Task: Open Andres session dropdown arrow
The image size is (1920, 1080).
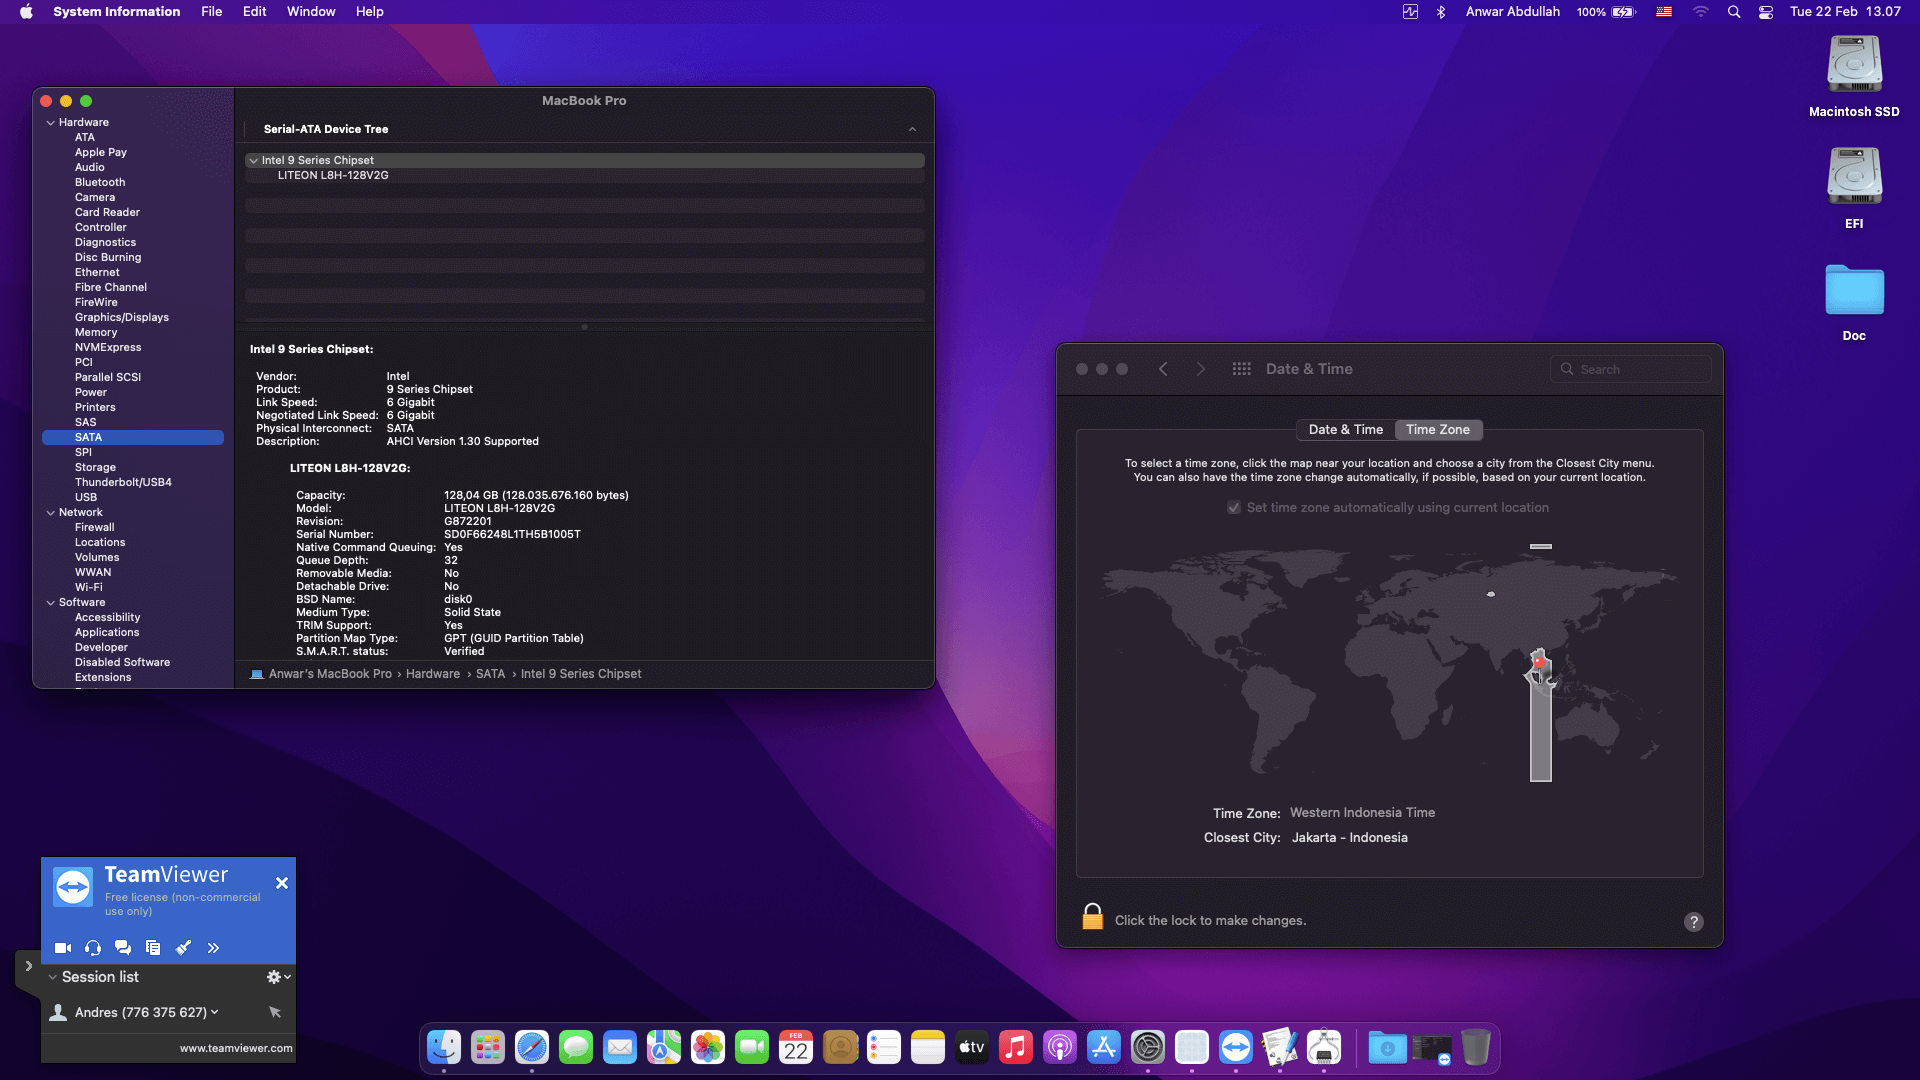Action: (x=214, y=1012)
